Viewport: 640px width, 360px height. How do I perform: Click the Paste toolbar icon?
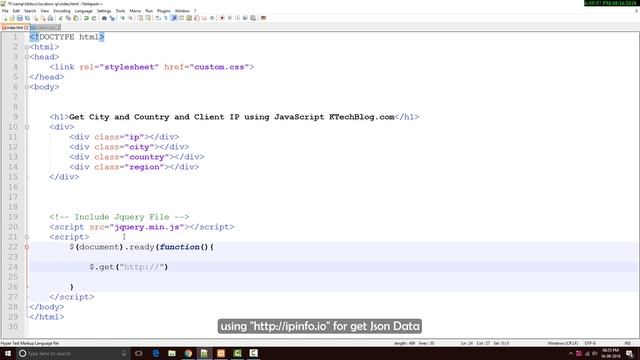[76, 18]
